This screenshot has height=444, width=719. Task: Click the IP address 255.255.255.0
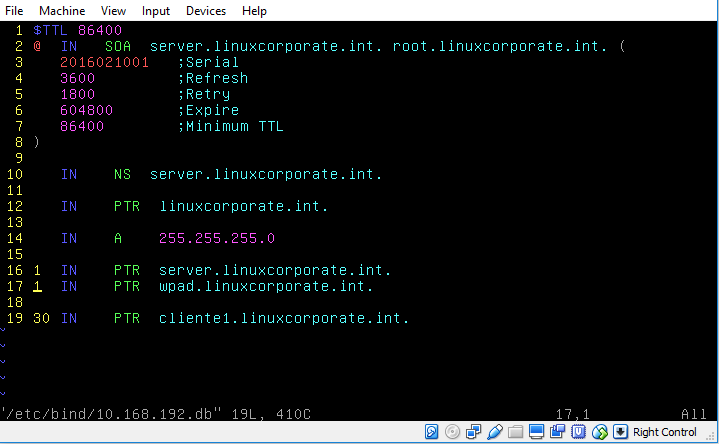[217, 238]
